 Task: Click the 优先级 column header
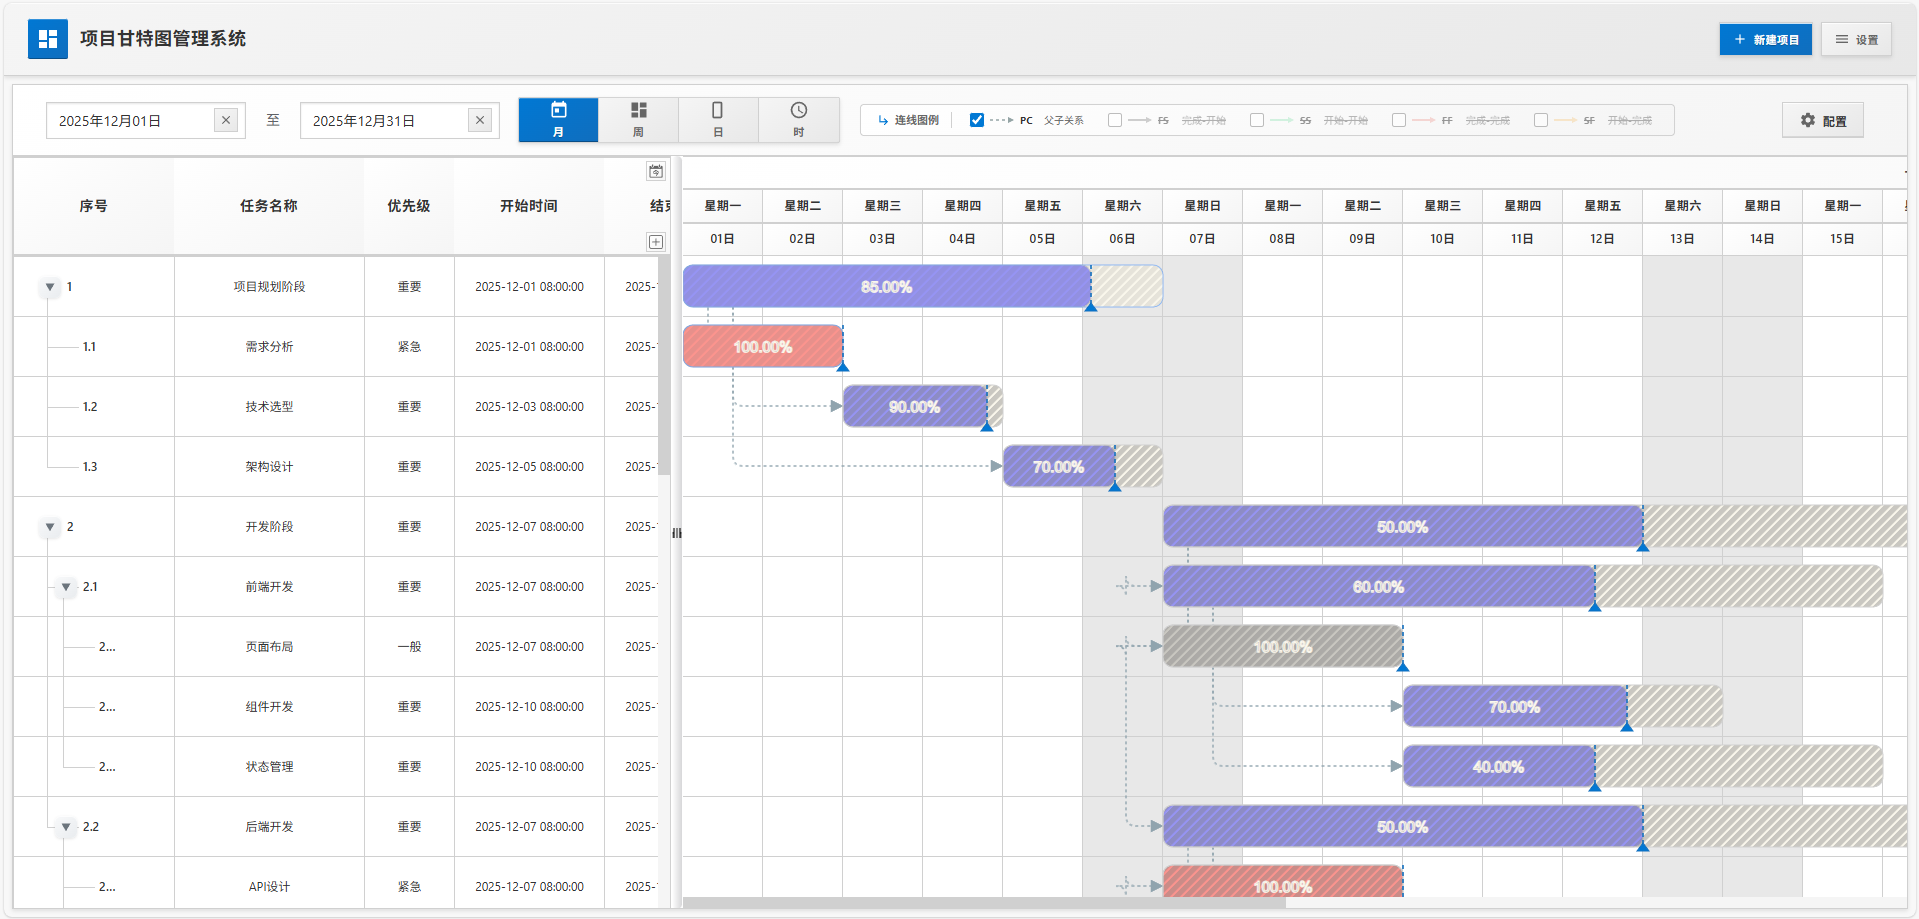tap(409, 206)
